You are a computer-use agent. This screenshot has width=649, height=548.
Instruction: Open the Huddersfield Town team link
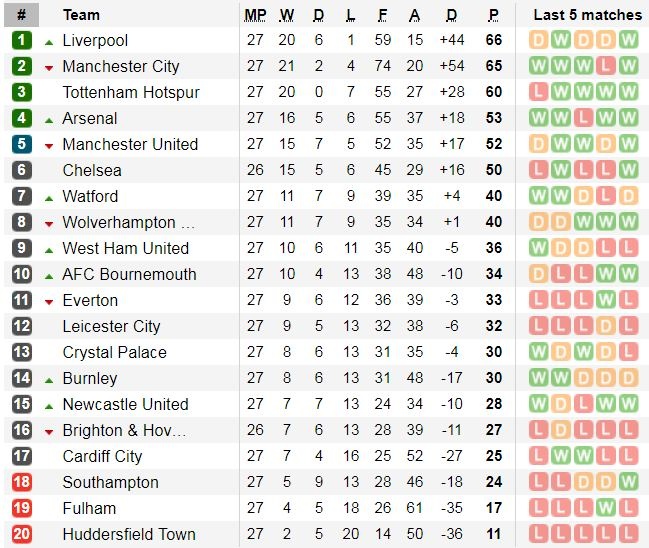coord(129,534)
